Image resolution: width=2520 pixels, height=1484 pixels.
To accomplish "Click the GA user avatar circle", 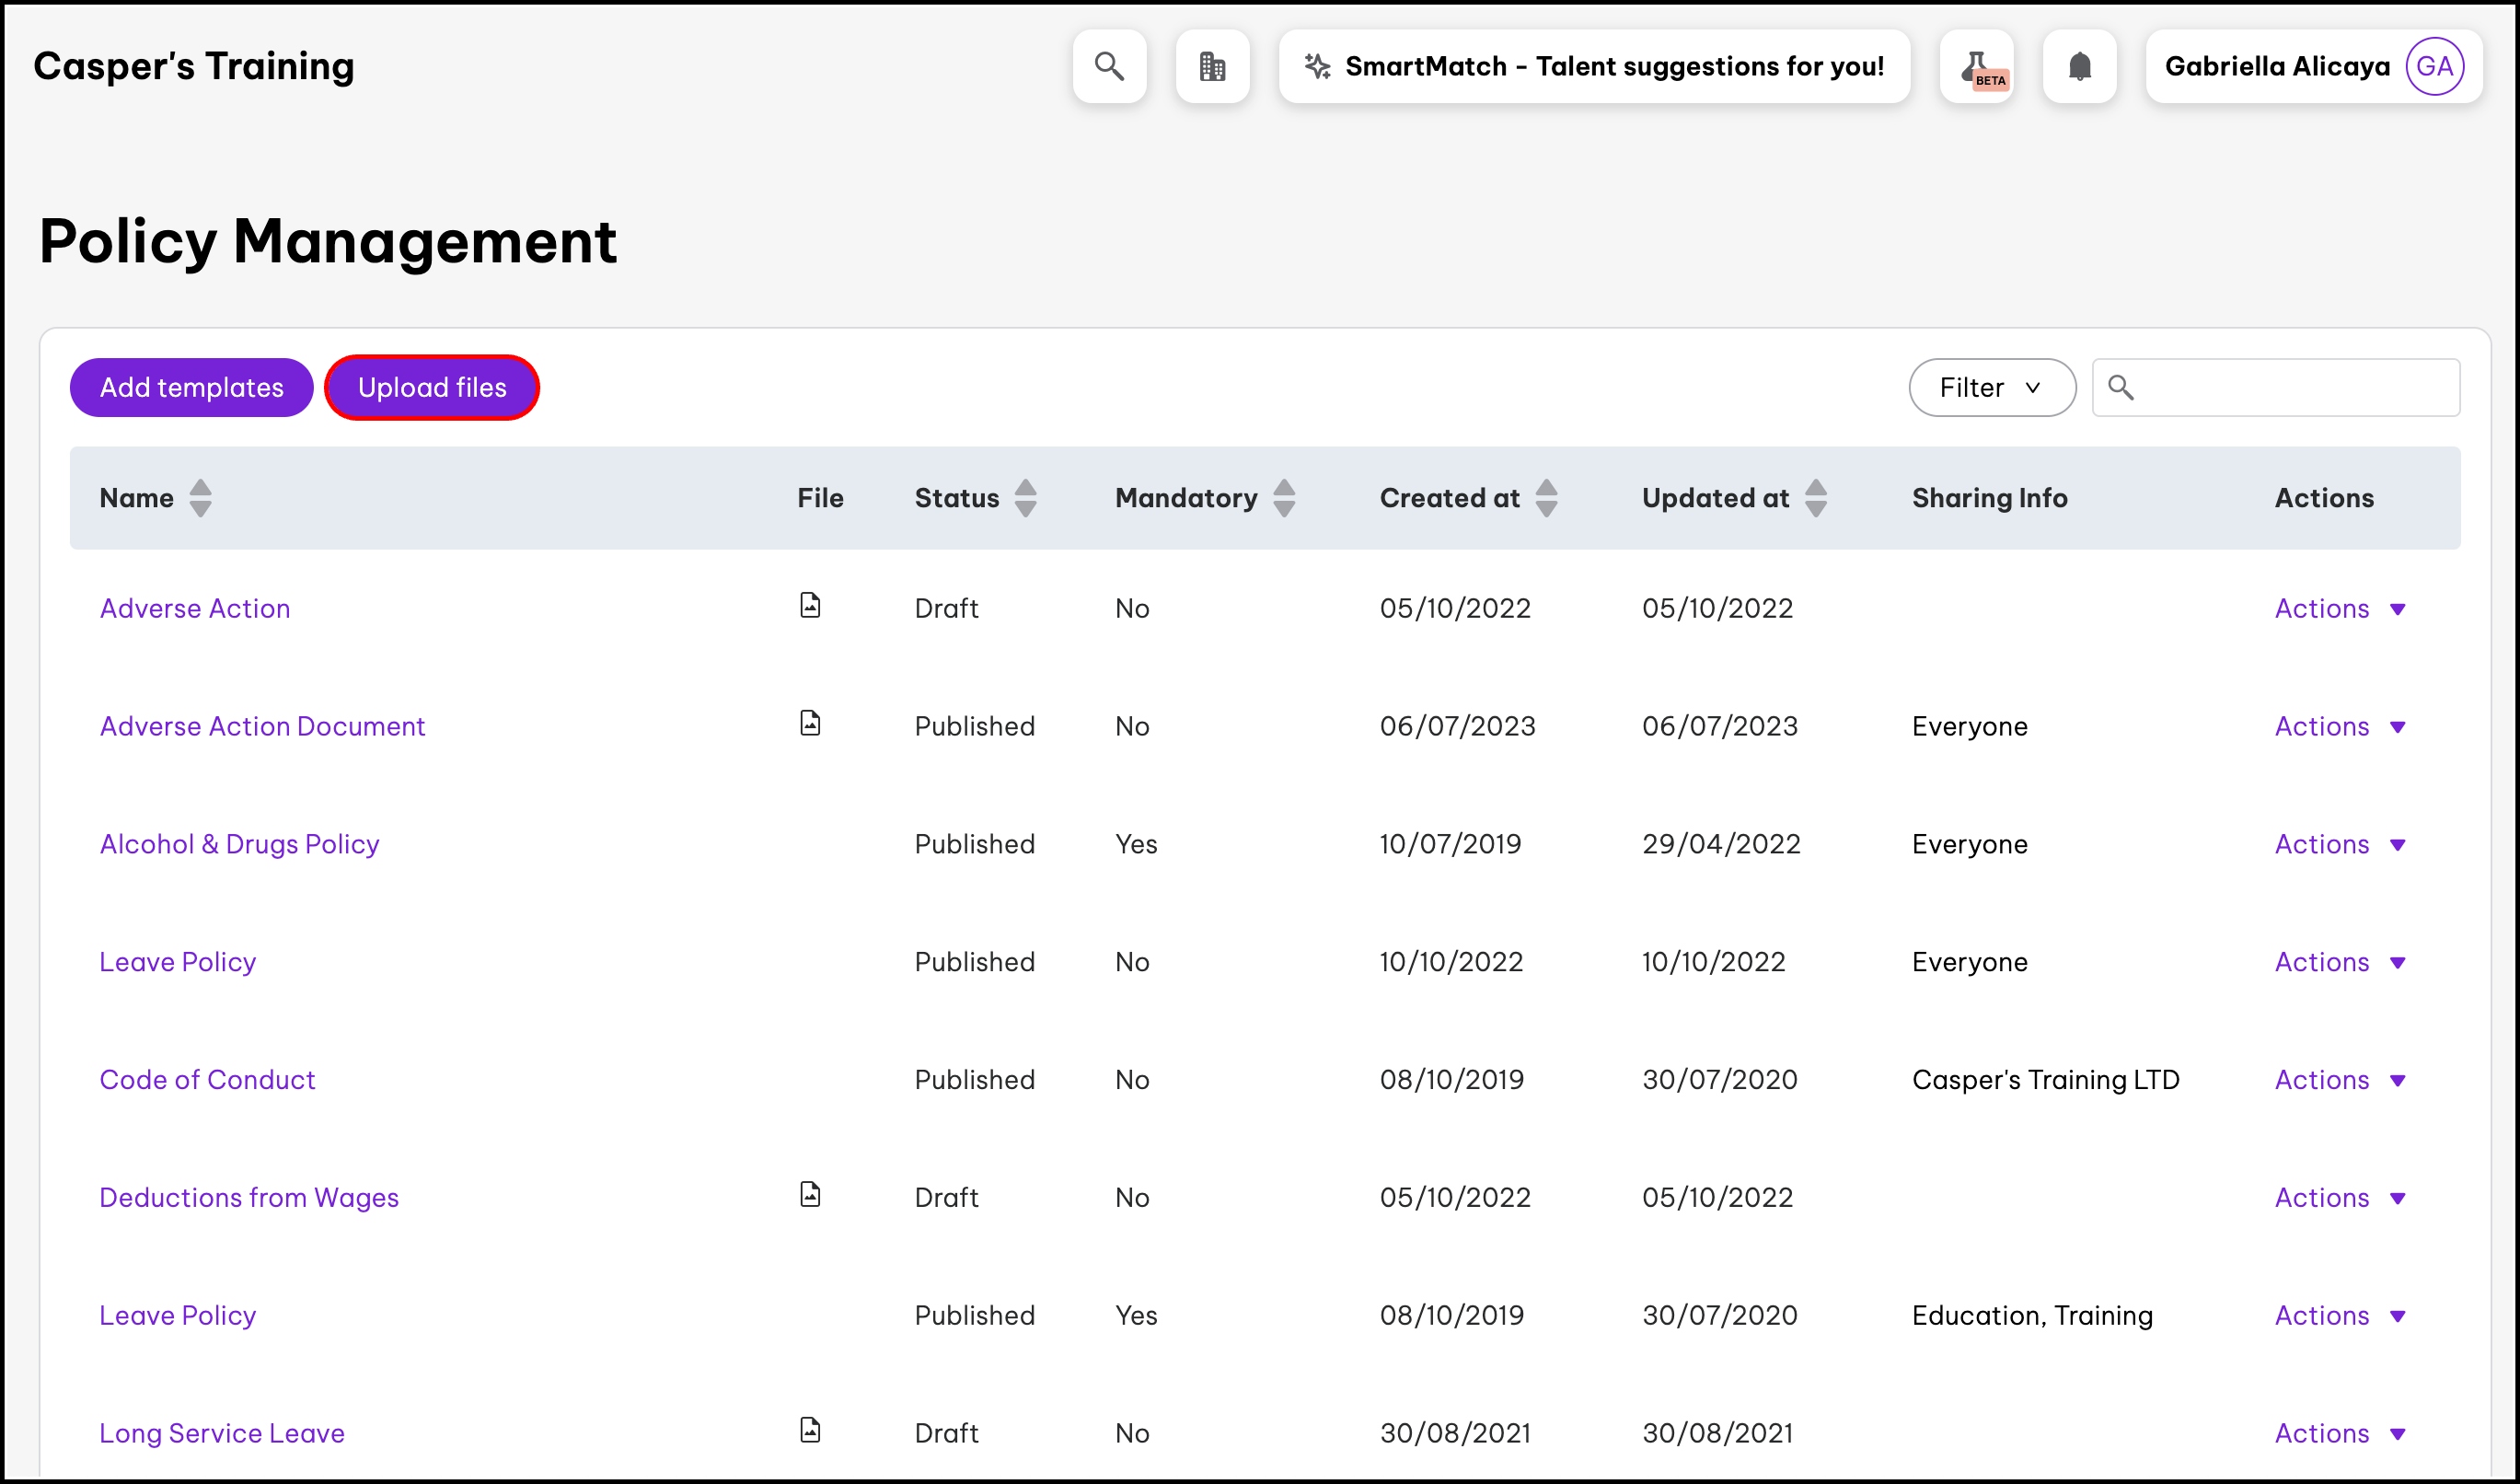I will [2433, 66].
